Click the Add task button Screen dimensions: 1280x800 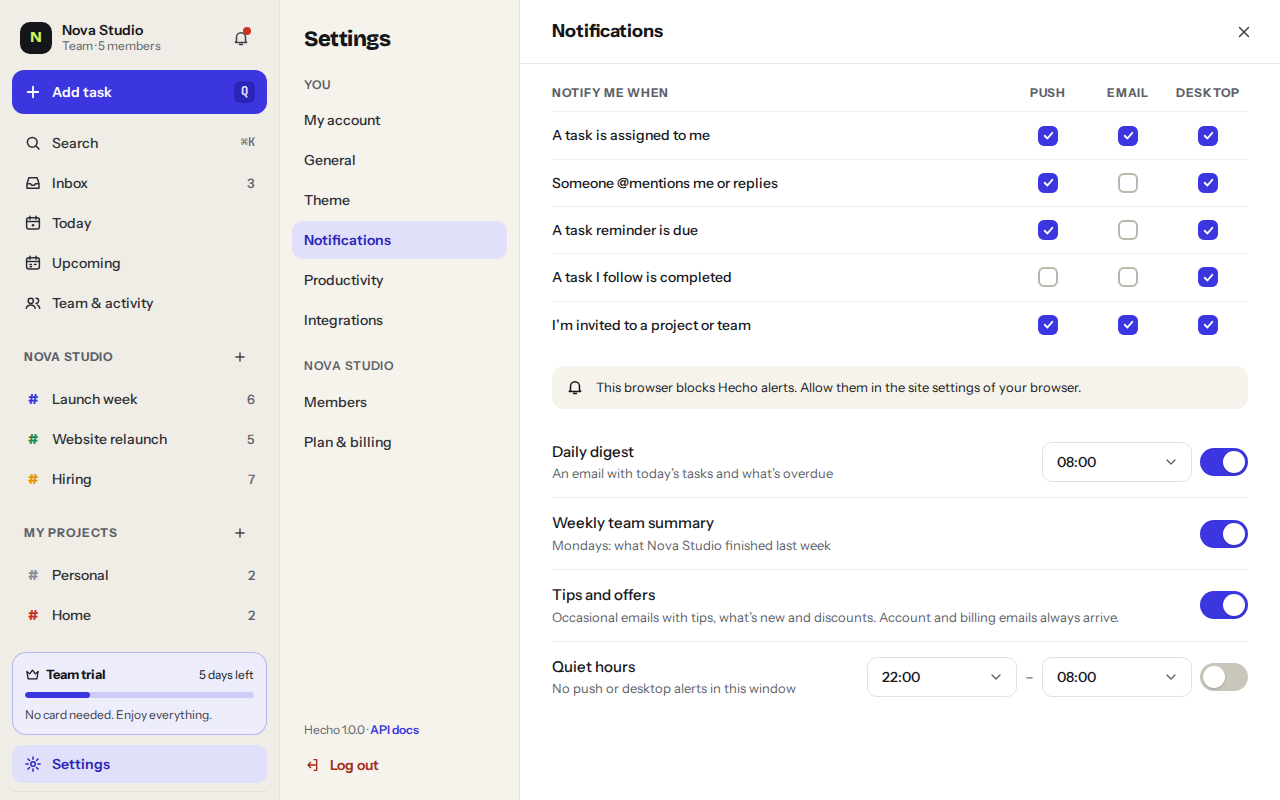point(139,92)
